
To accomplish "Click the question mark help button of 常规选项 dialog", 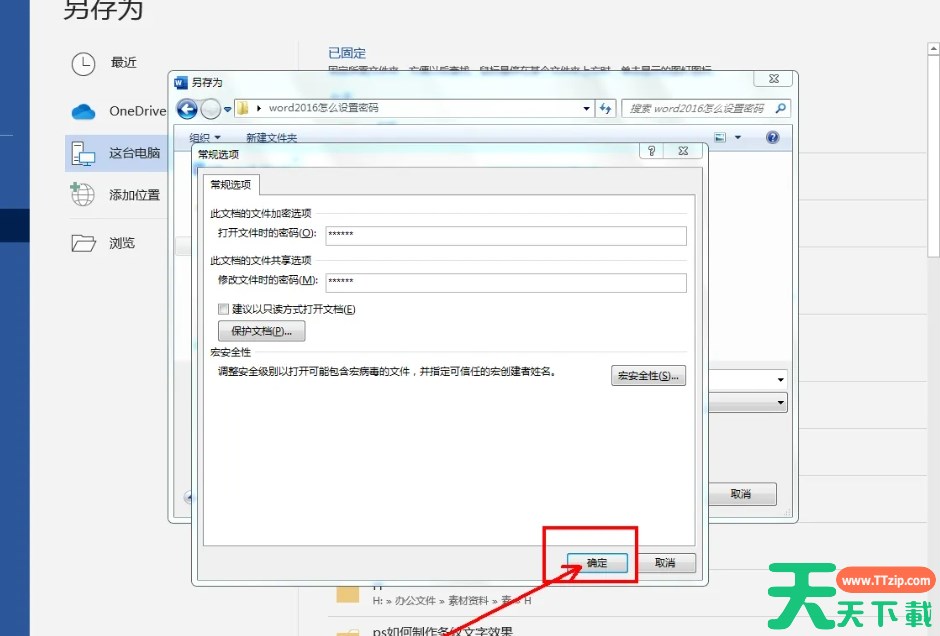I will [651, 151].
